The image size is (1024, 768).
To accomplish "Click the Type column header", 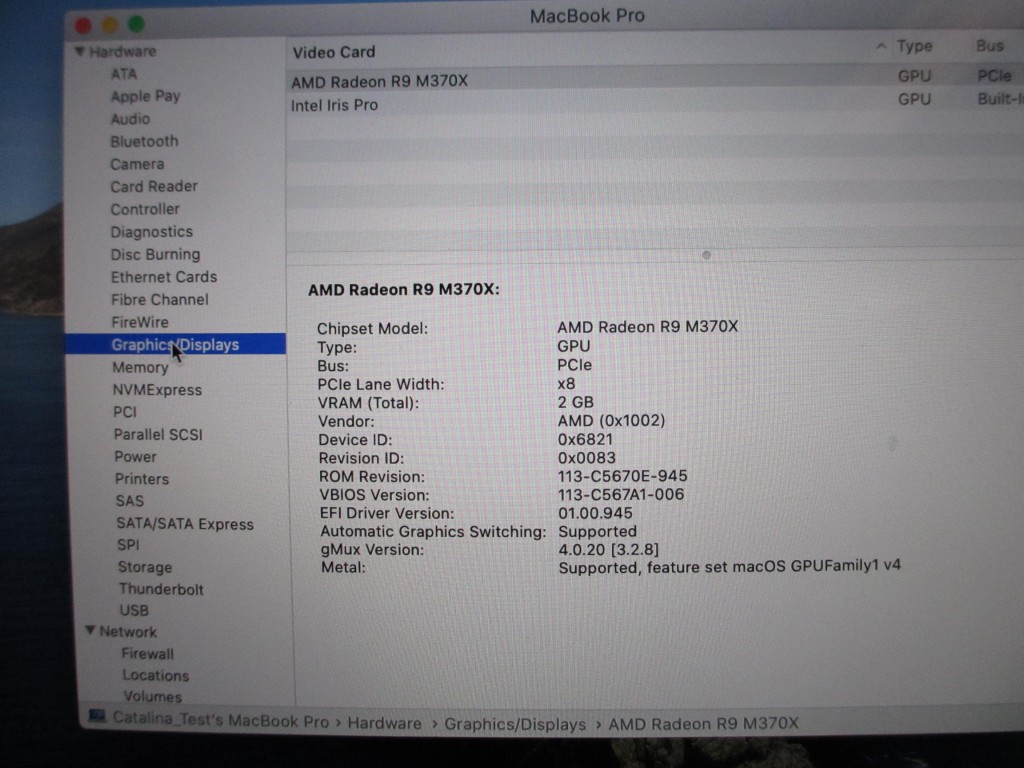I will click(x=914, y=47).
